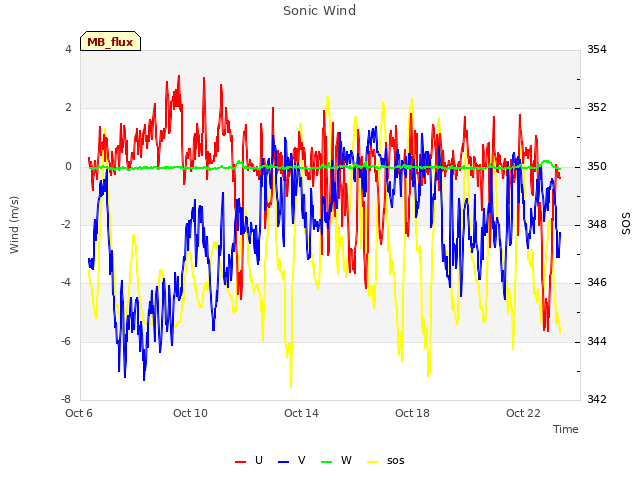Viewport: 640px width, 480px height.
Task: Click the 4 left-axis value
Action: [68, 49]
